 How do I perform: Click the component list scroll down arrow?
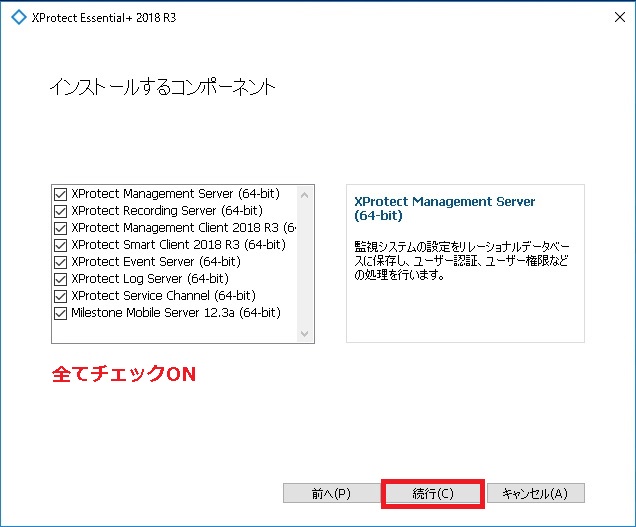305,334
